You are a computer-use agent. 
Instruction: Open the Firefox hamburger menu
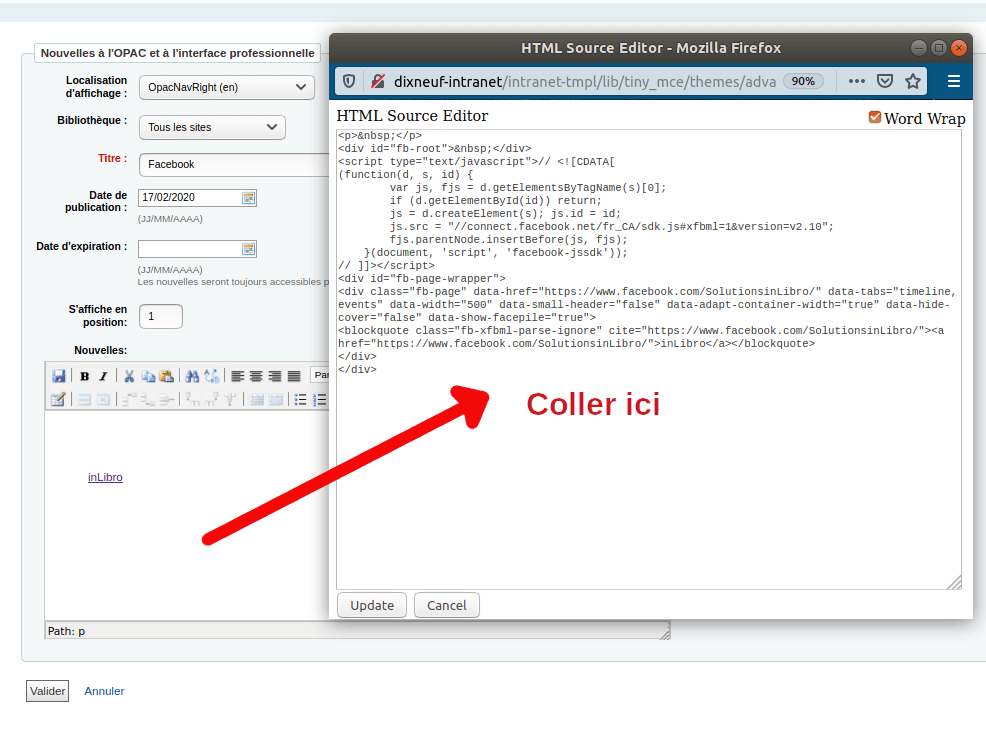coord(953,81)
